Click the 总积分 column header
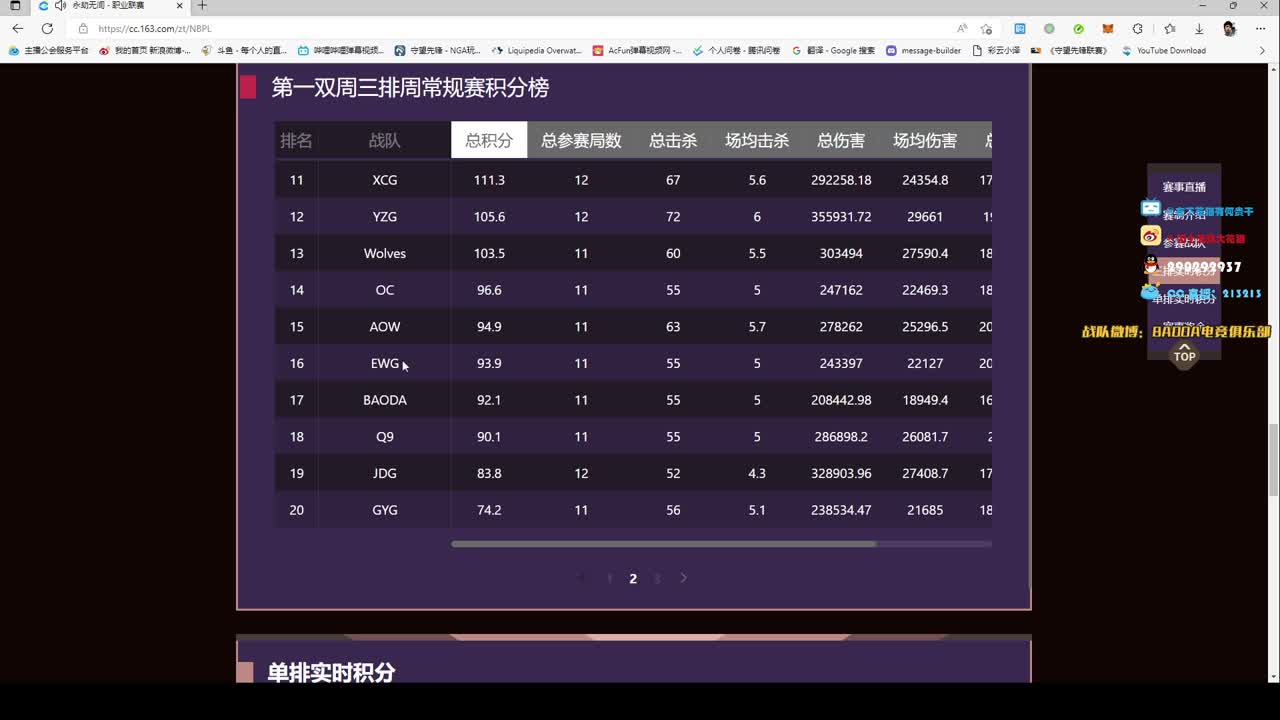Image resolution: width=1280 pixels, height=720 pixels. click(488, 140)
